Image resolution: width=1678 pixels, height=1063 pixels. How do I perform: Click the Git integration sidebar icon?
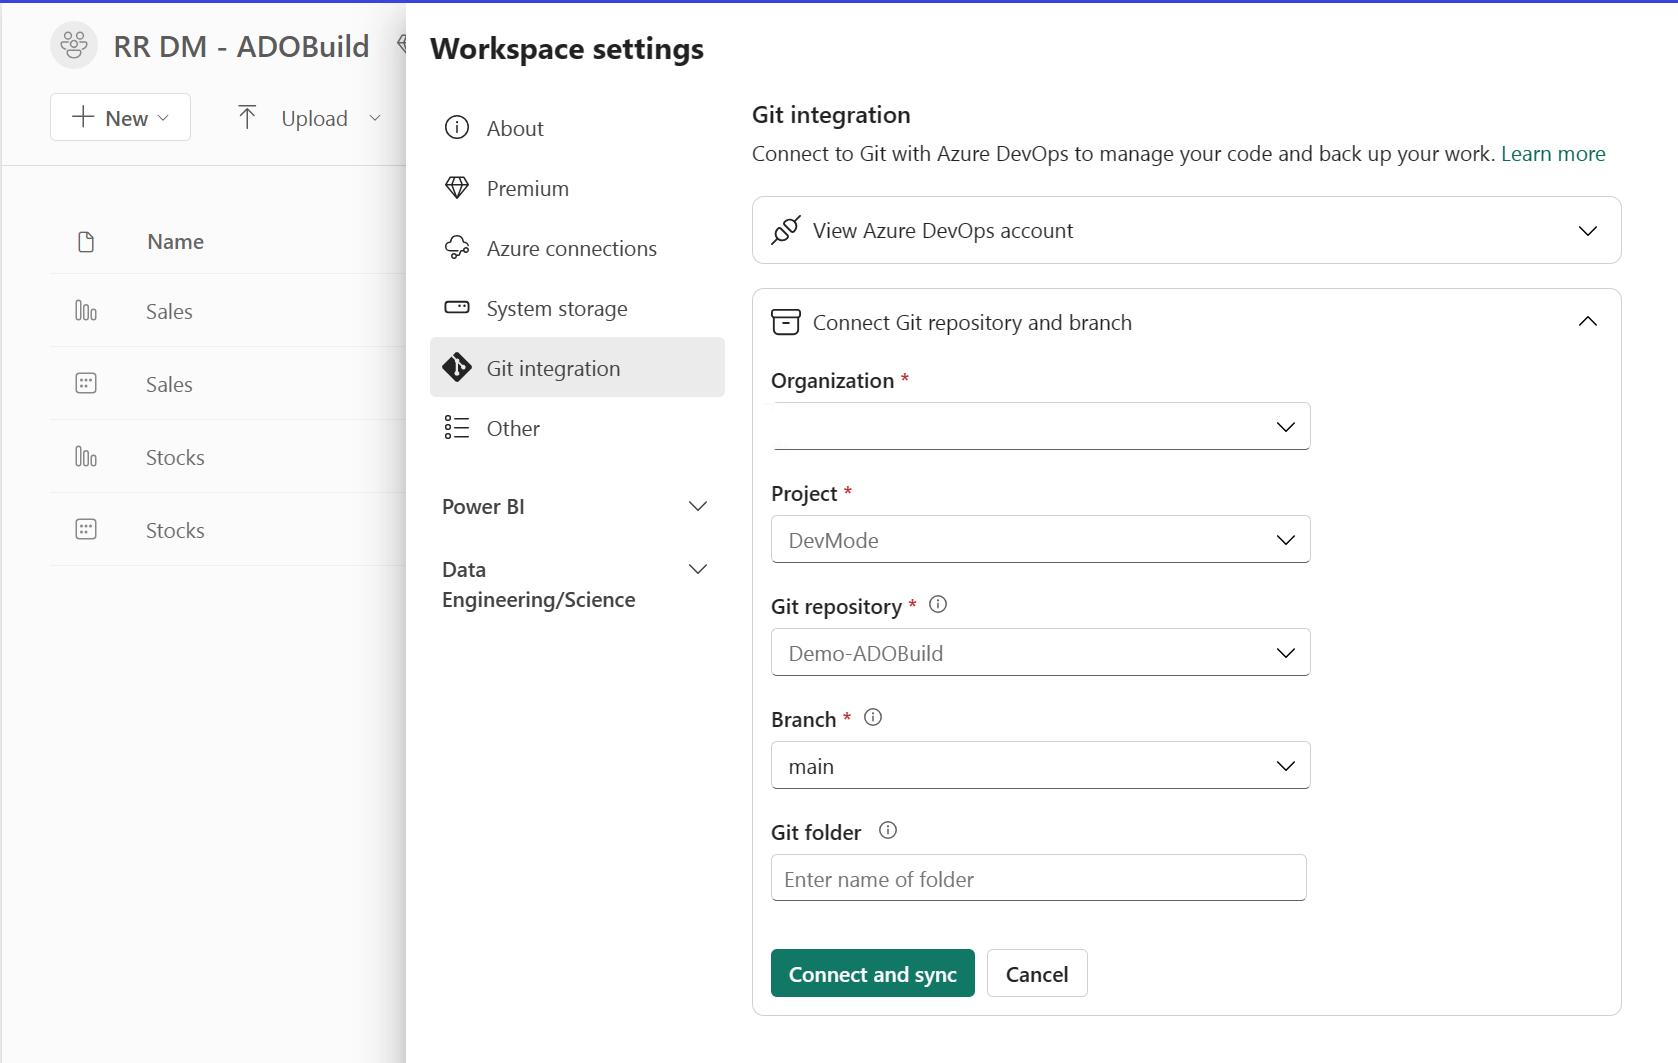[x=457, y=367]
